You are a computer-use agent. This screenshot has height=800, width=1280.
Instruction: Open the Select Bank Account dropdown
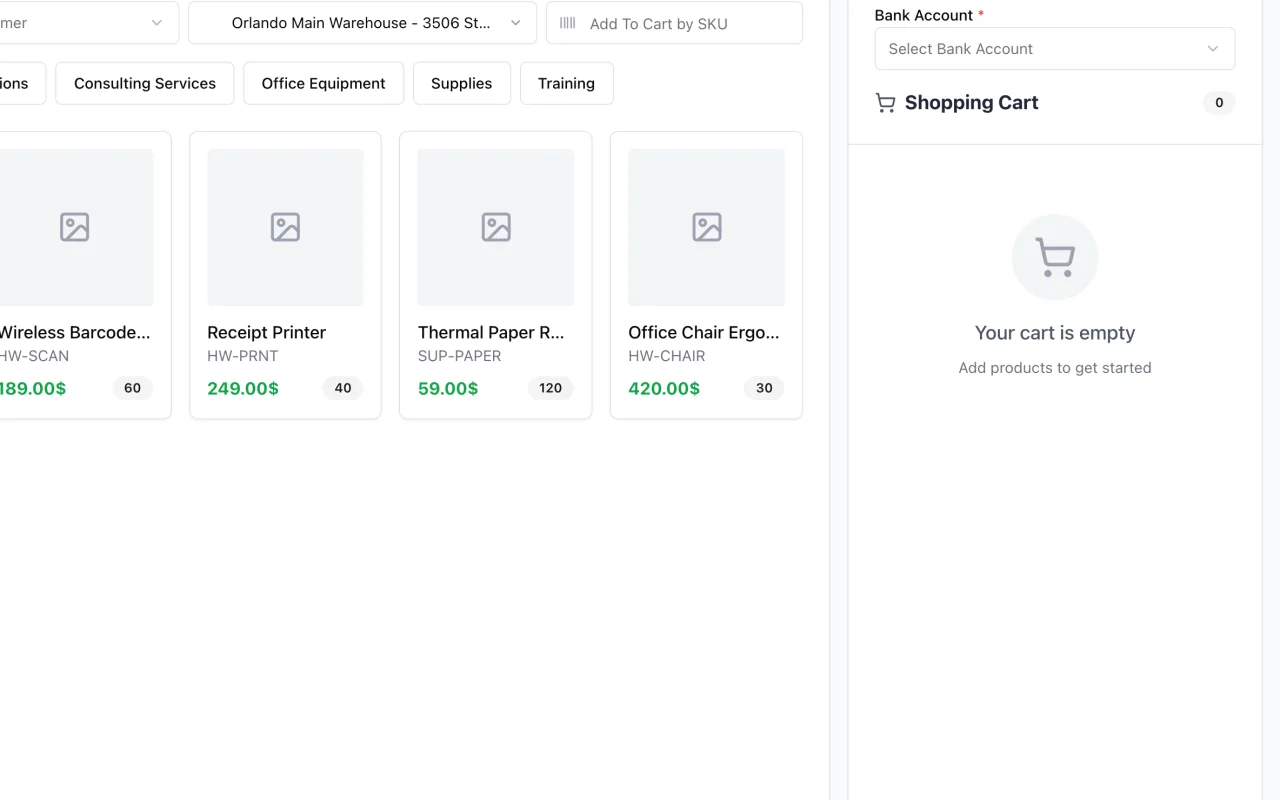tap(1055, 49)
